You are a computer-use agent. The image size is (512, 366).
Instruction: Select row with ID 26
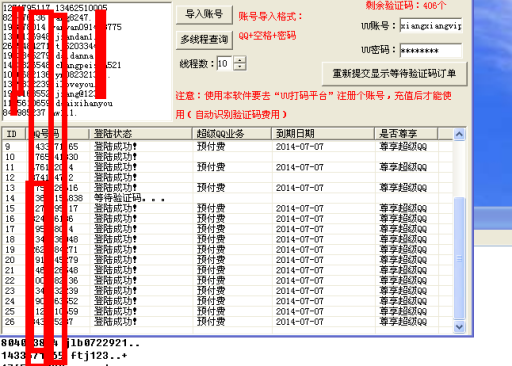coord(227,322)
